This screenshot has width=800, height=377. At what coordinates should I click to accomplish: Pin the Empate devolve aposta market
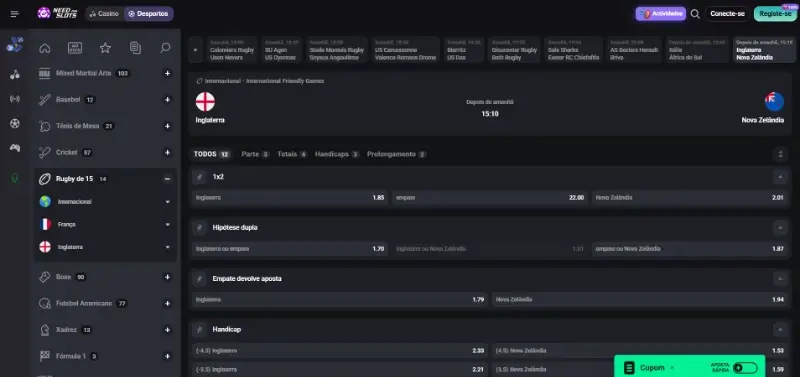point(200,279)
